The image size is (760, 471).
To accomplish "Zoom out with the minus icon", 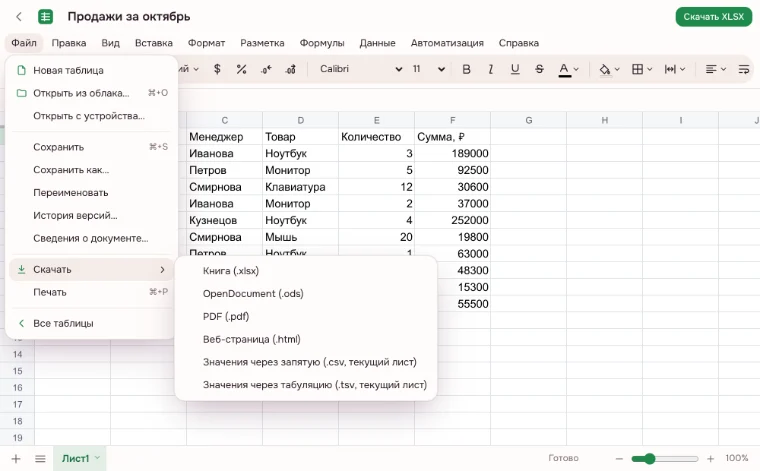I will click(x=619, y=458).
